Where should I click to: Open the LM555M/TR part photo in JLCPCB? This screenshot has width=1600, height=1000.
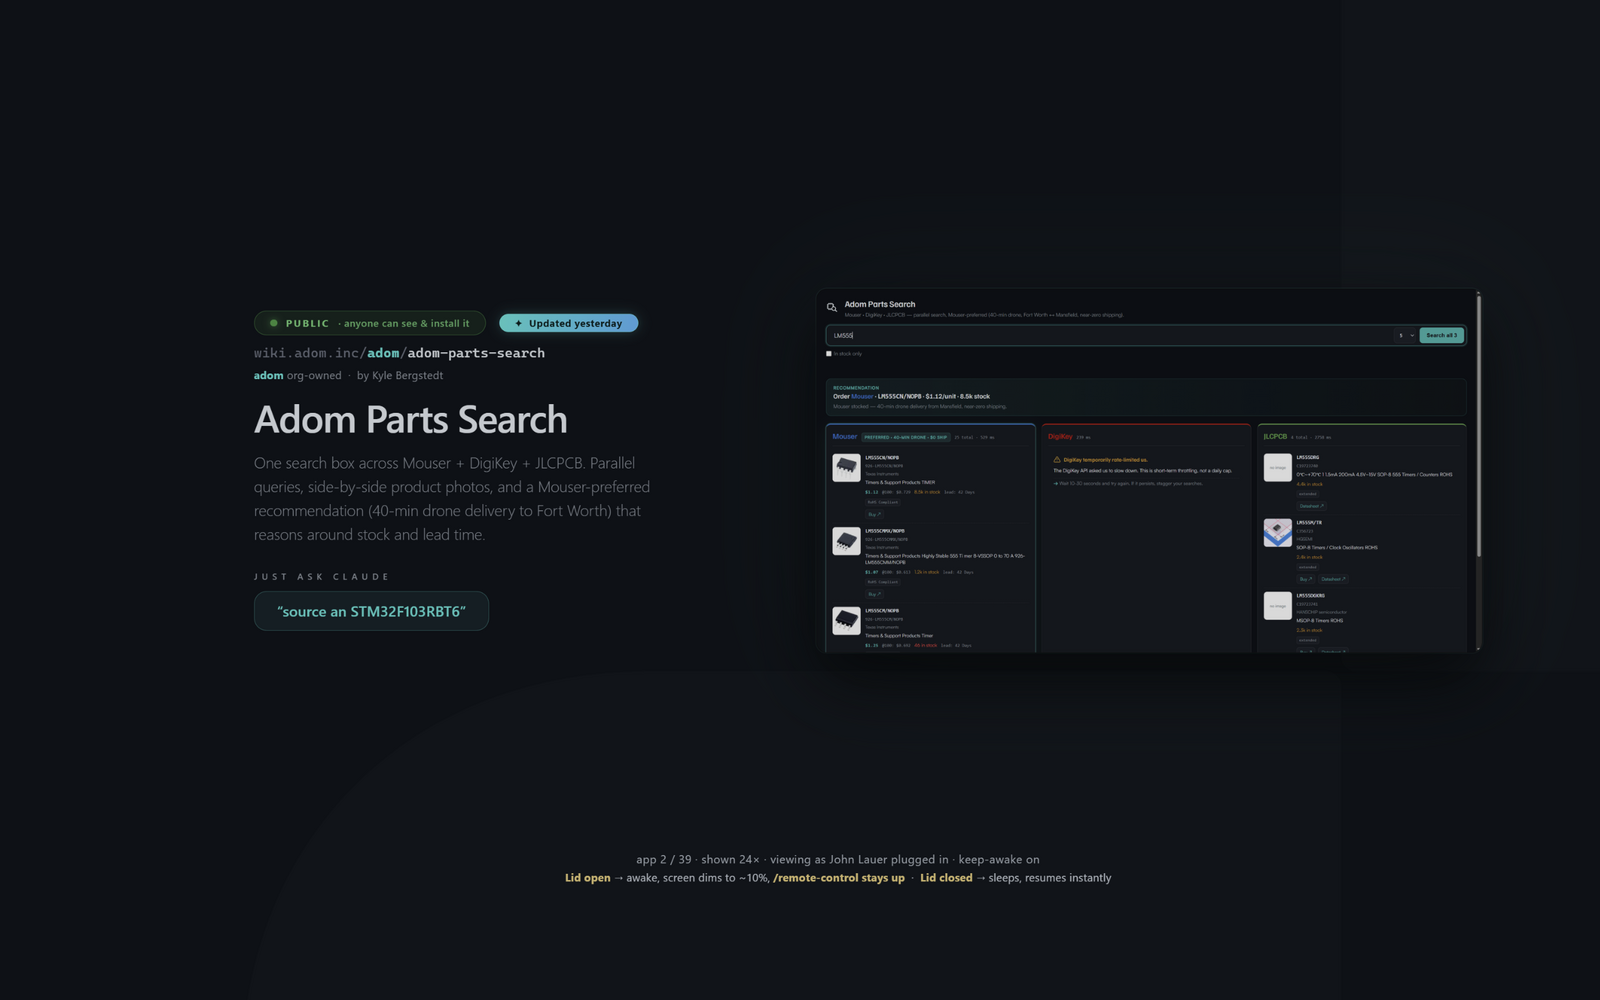tap(1278, 532)
